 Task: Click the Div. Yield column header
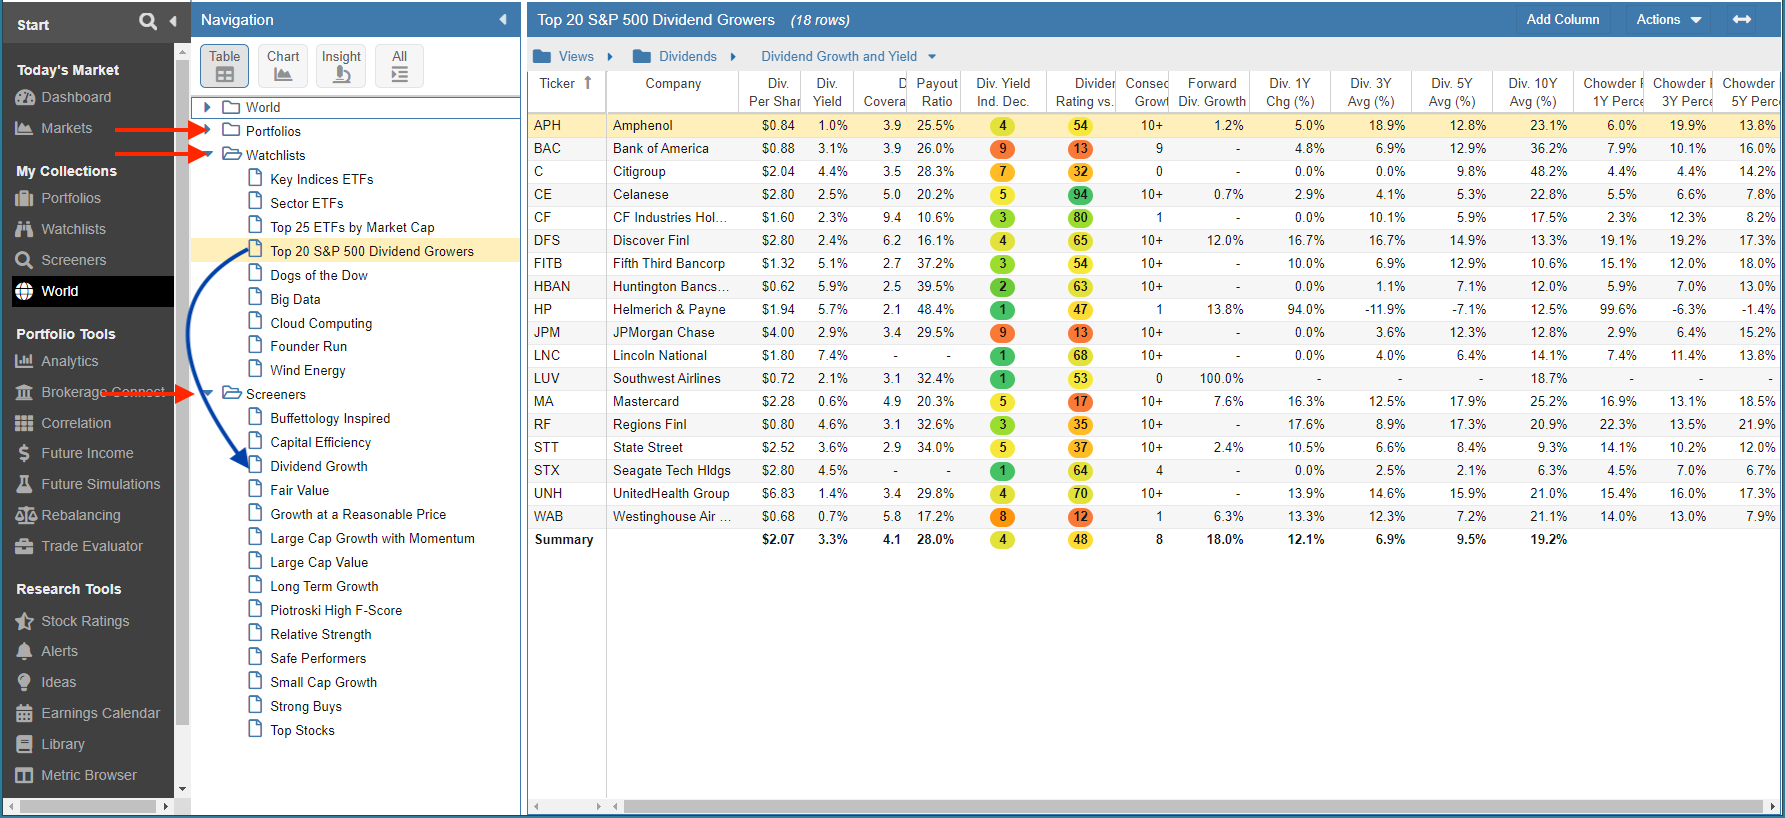click(x=827, y=92)
